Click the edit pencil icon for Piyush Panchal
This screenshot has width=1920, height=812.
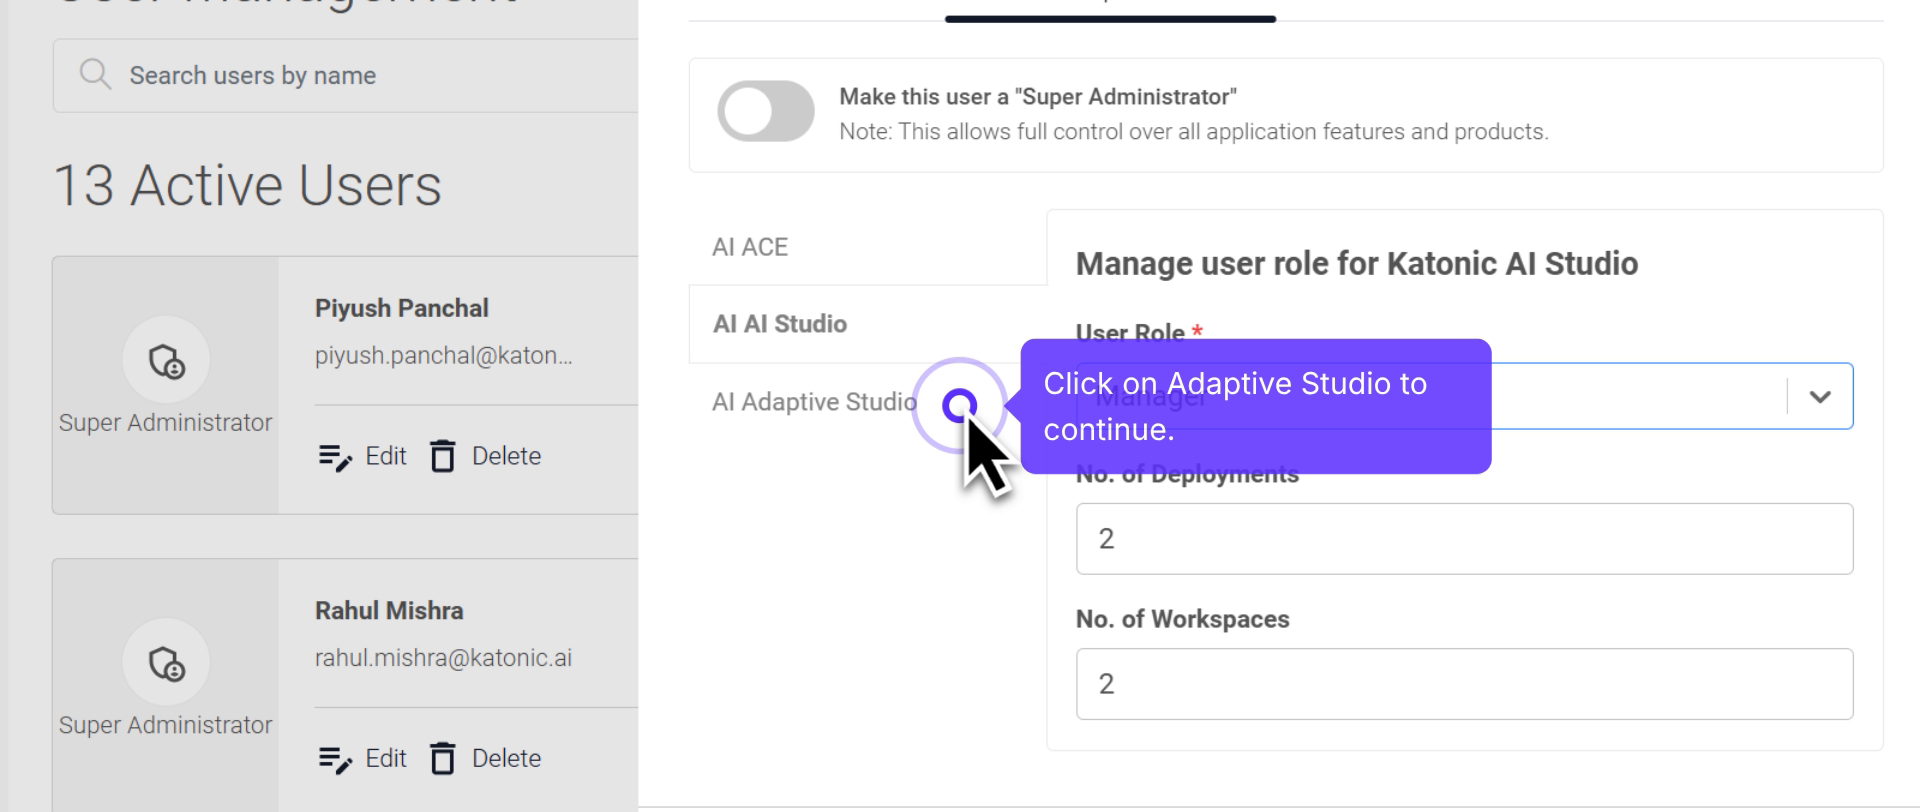pyautogui.click(x=335, y=457)
